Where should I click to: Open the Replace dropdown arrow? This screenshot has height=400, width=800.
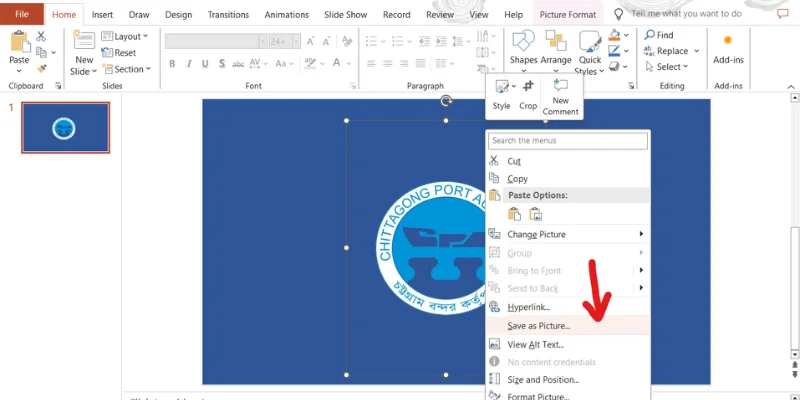click(x=696, y=51)
